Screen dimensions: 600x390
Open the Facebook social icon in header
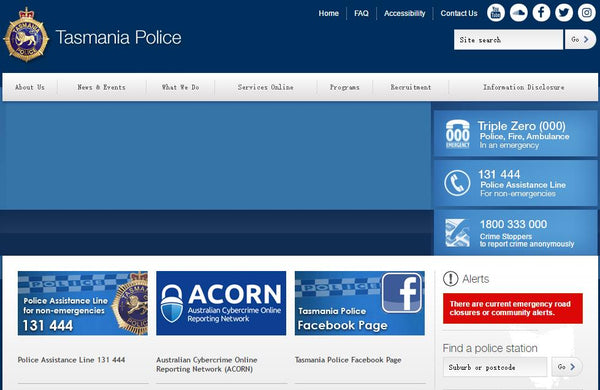[541, 13]
